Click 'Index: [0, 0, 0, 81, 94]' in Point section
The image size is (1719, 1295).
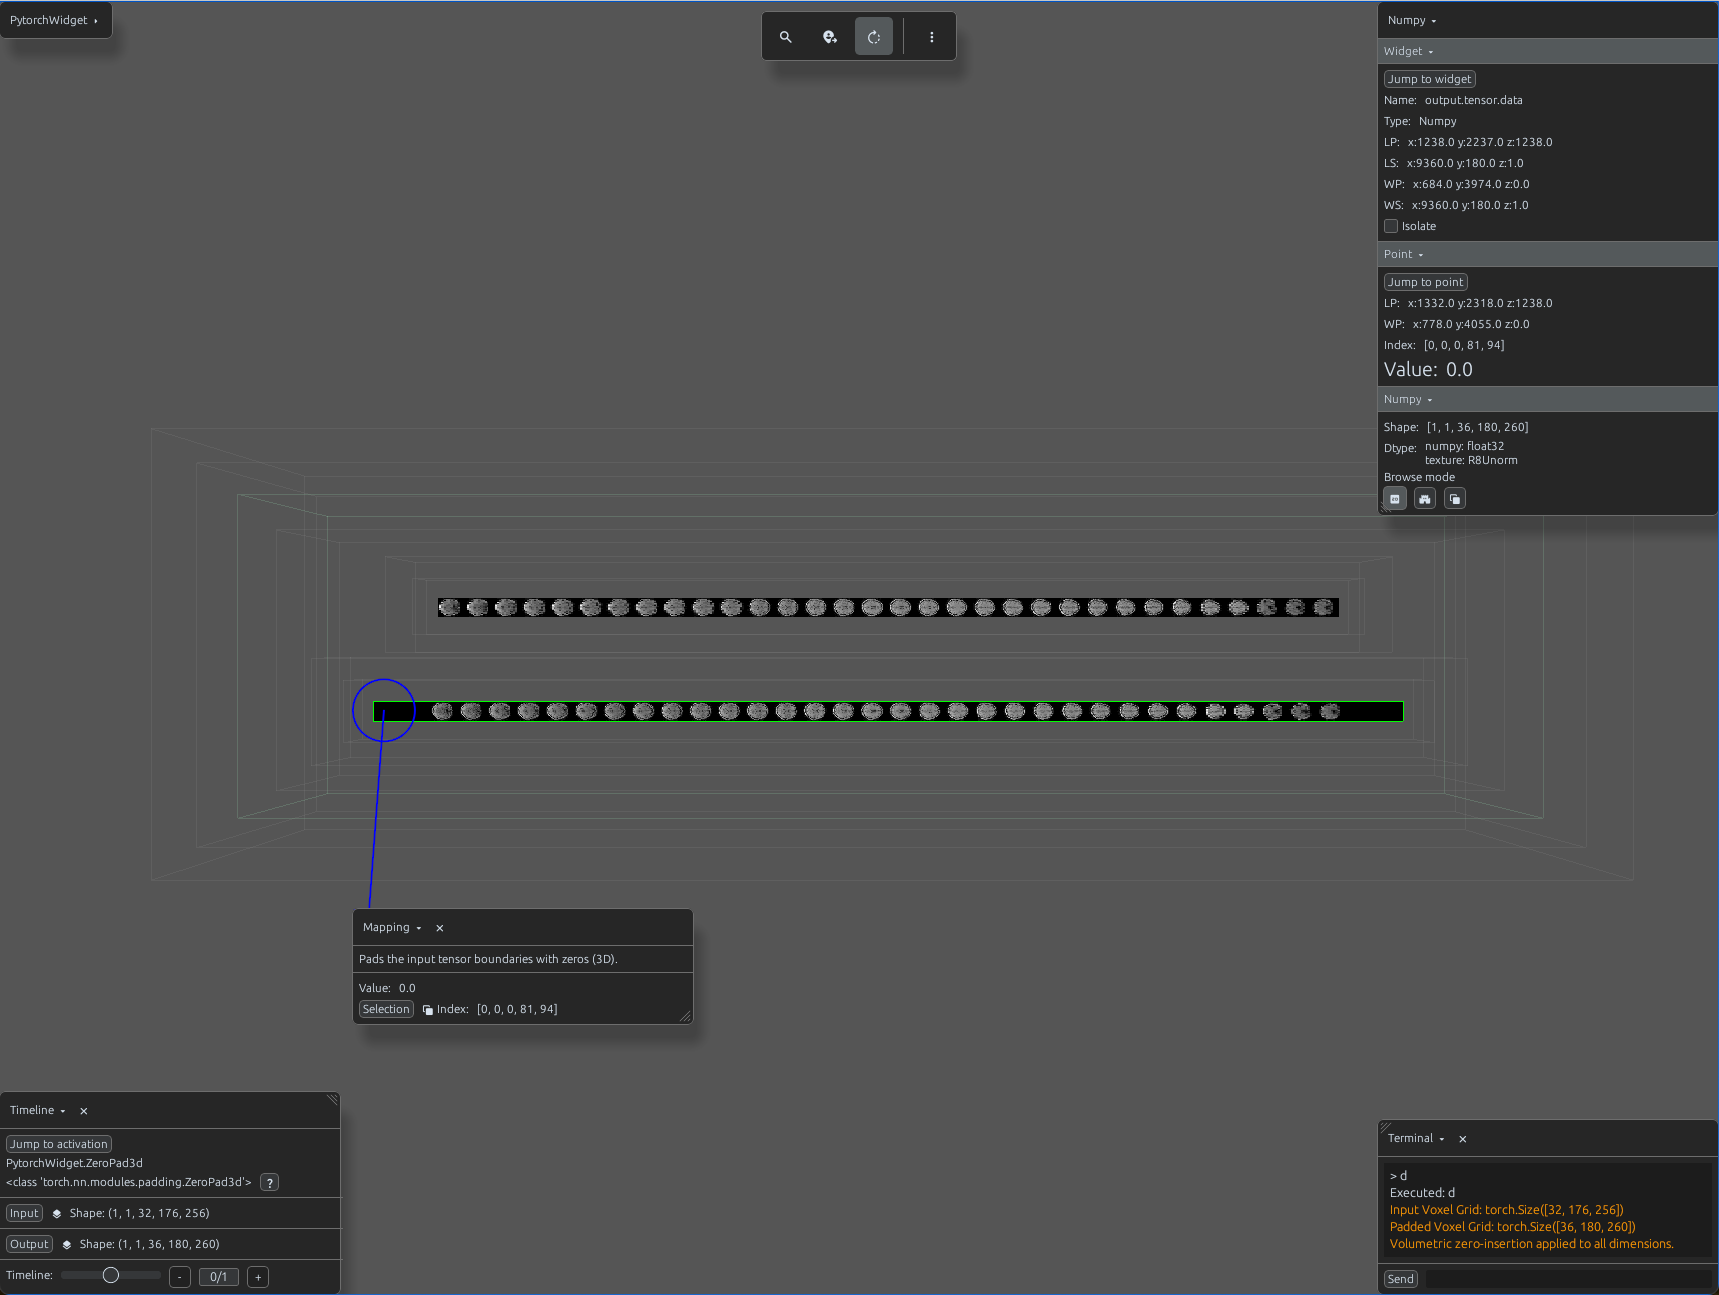click(1444, 345)
